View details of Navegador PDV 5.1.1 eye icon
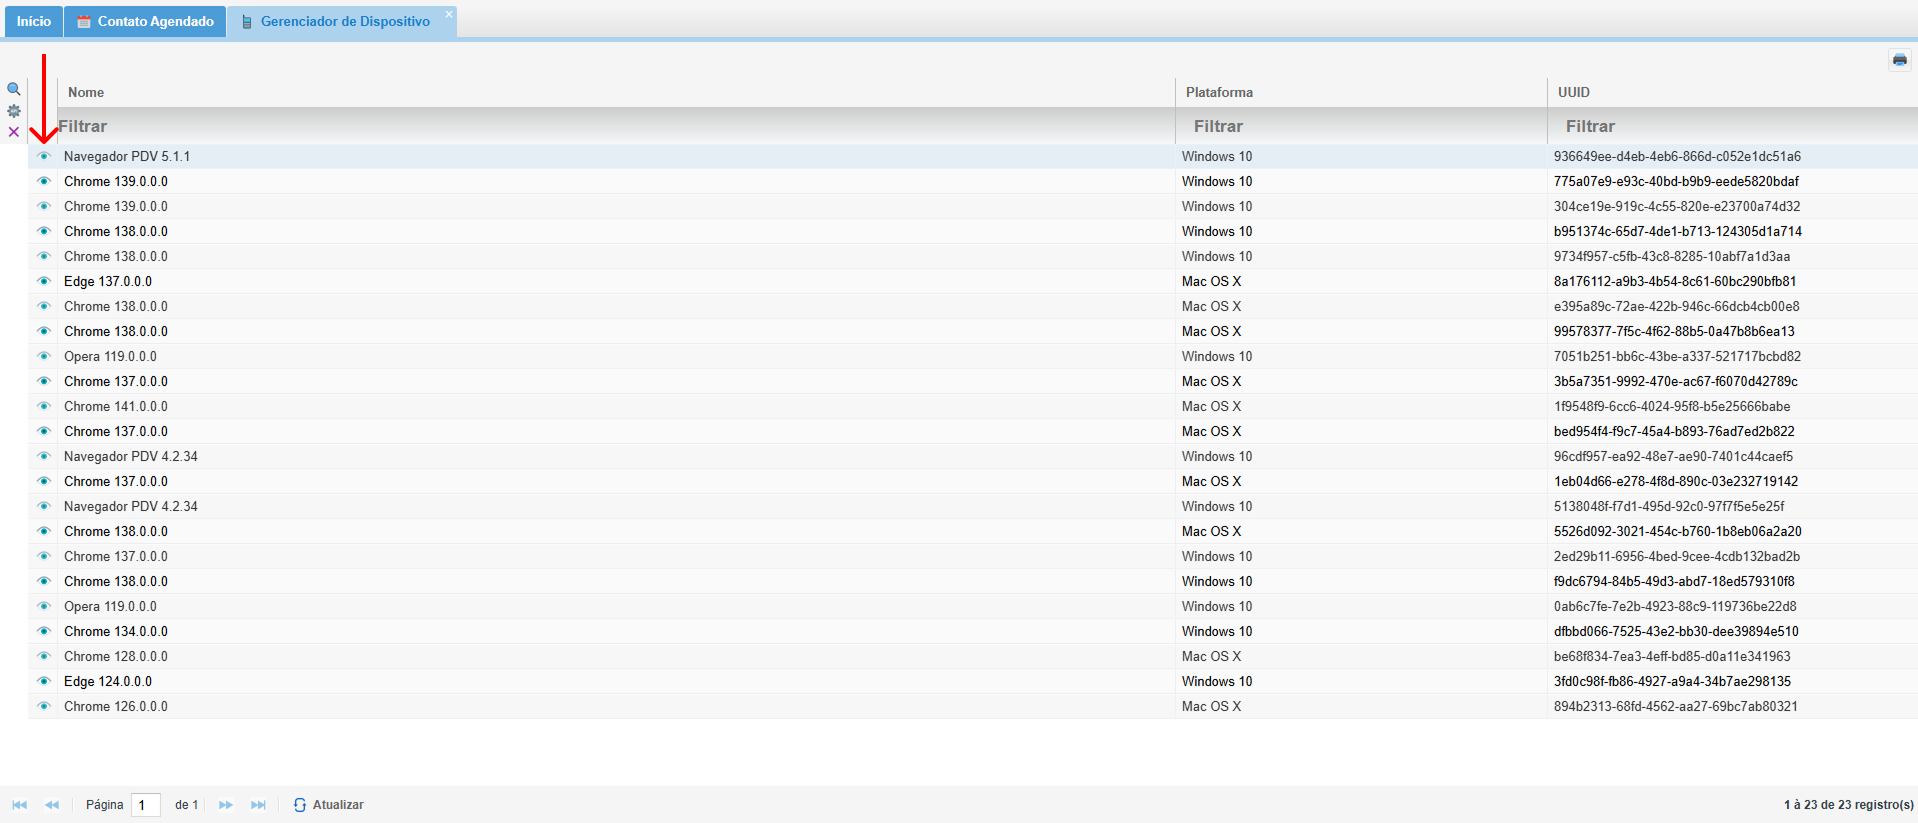Viewport: 1918px width, 823px height. point(44,156)
